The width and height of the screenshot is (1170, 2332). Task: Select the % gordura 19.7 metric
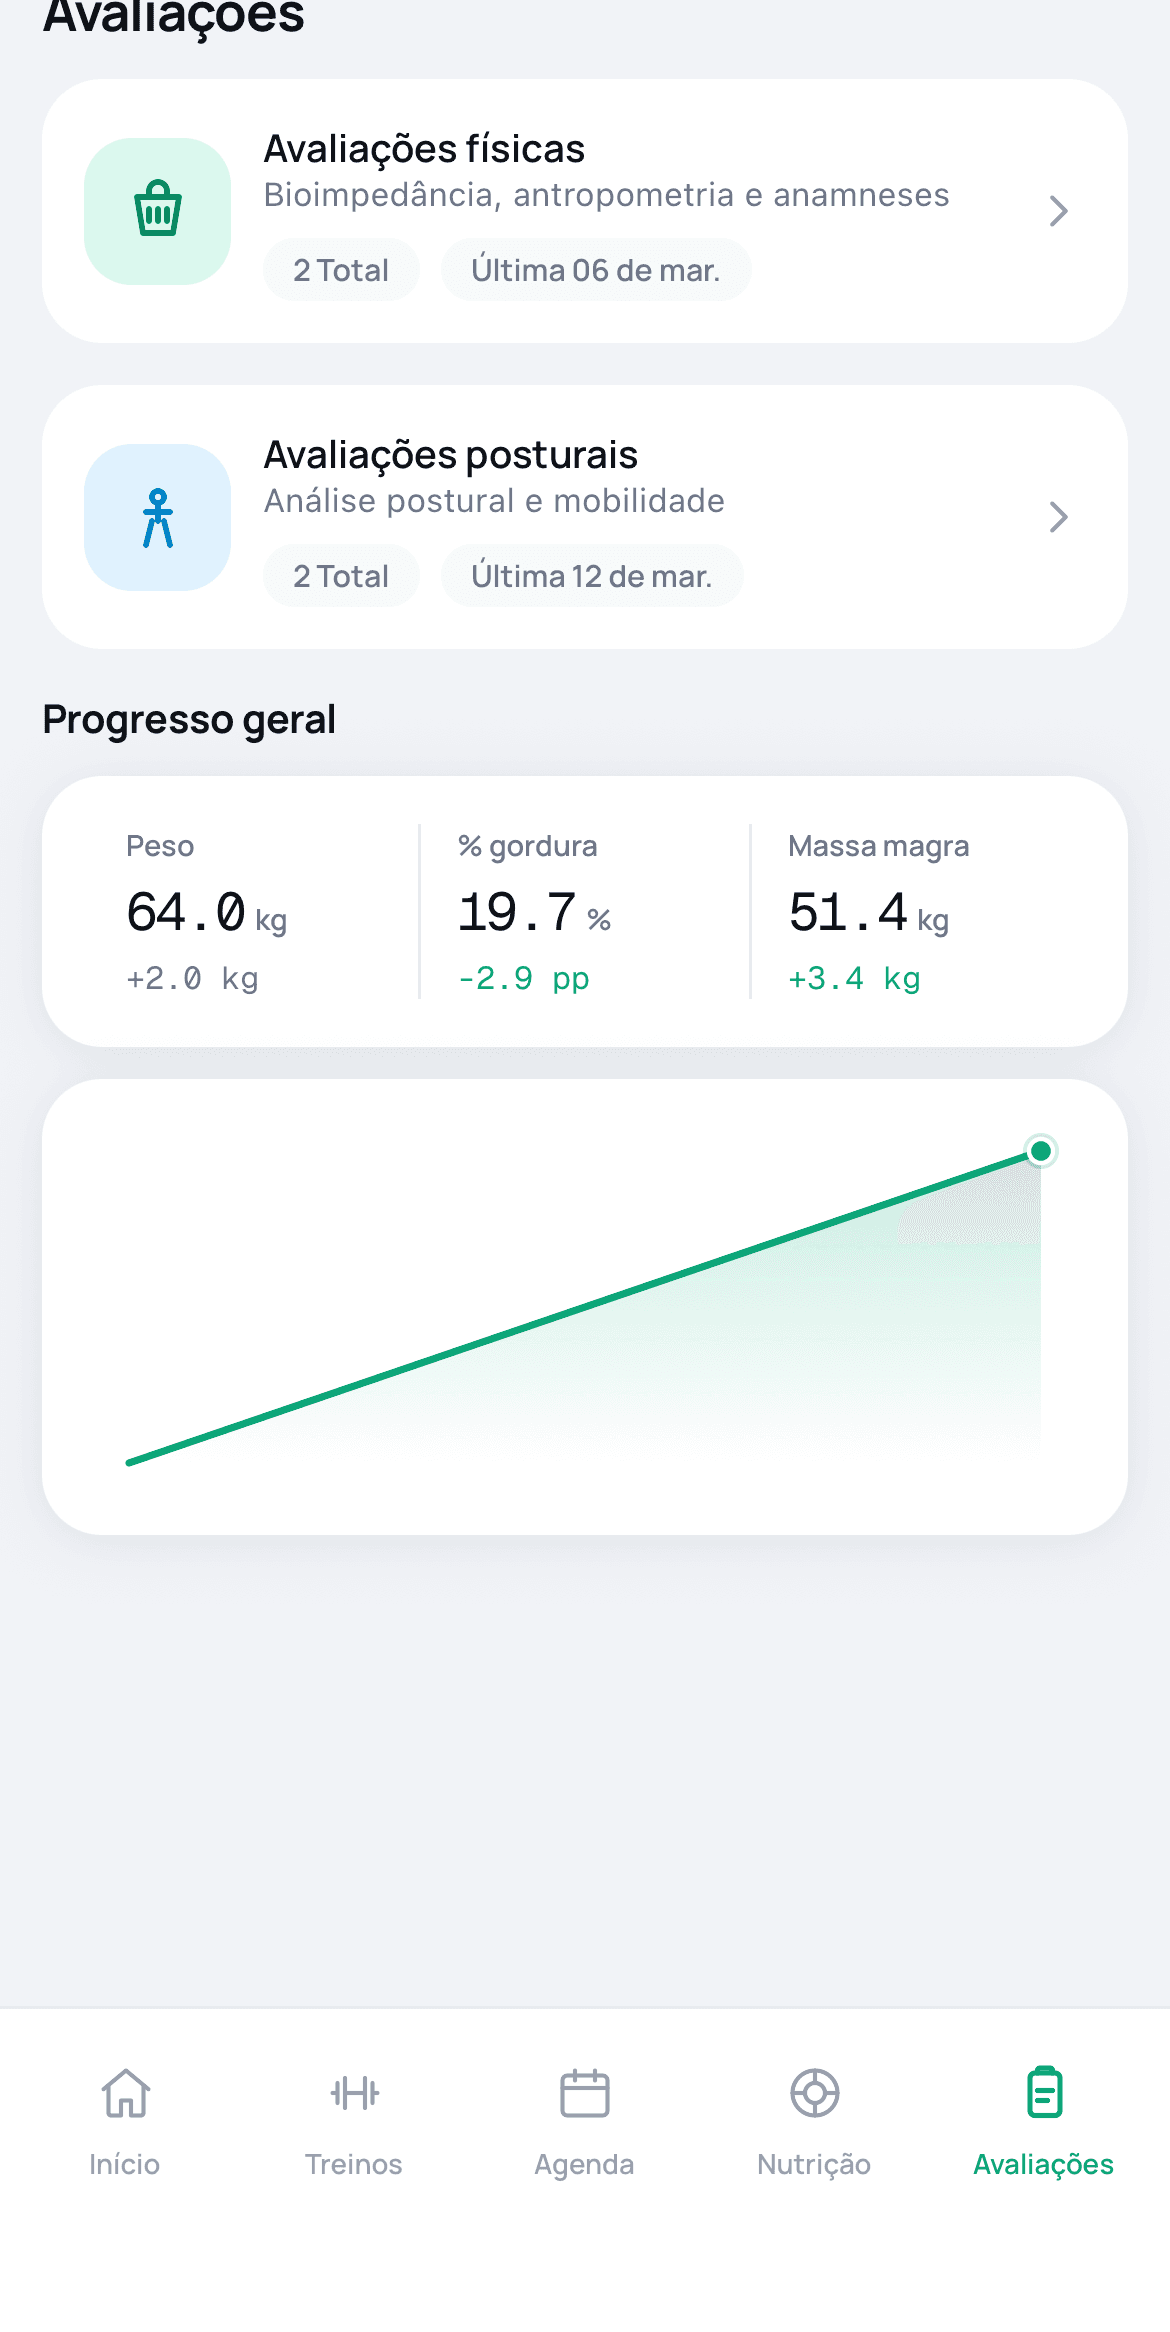tap(535, 911)
